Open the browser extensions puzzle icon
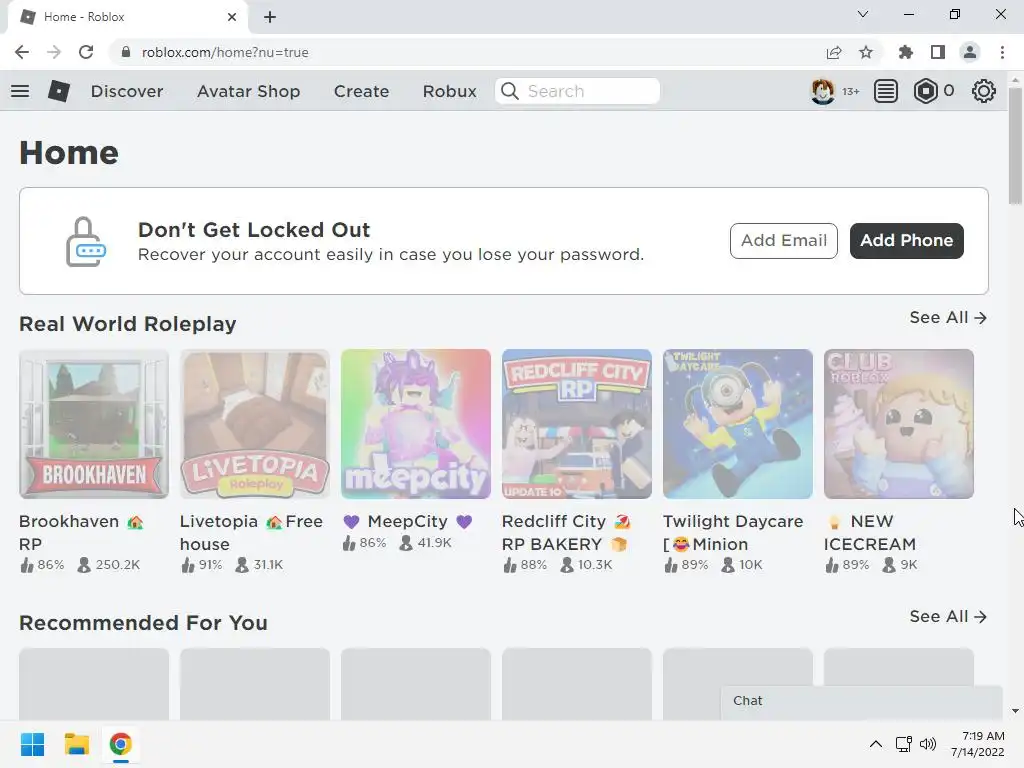Viewport: 1024px width, 768px height. [906, 52]
